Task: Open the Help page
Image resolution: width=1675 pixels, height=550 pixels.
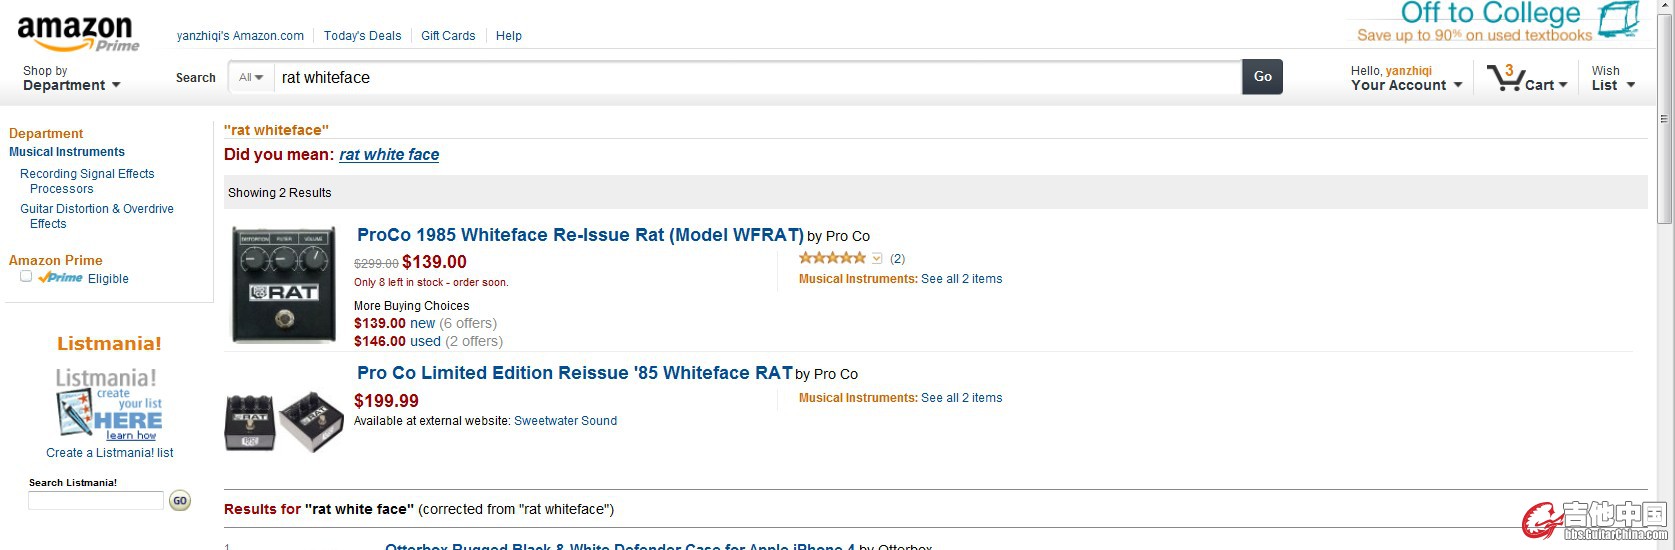Action: [509, 36]
